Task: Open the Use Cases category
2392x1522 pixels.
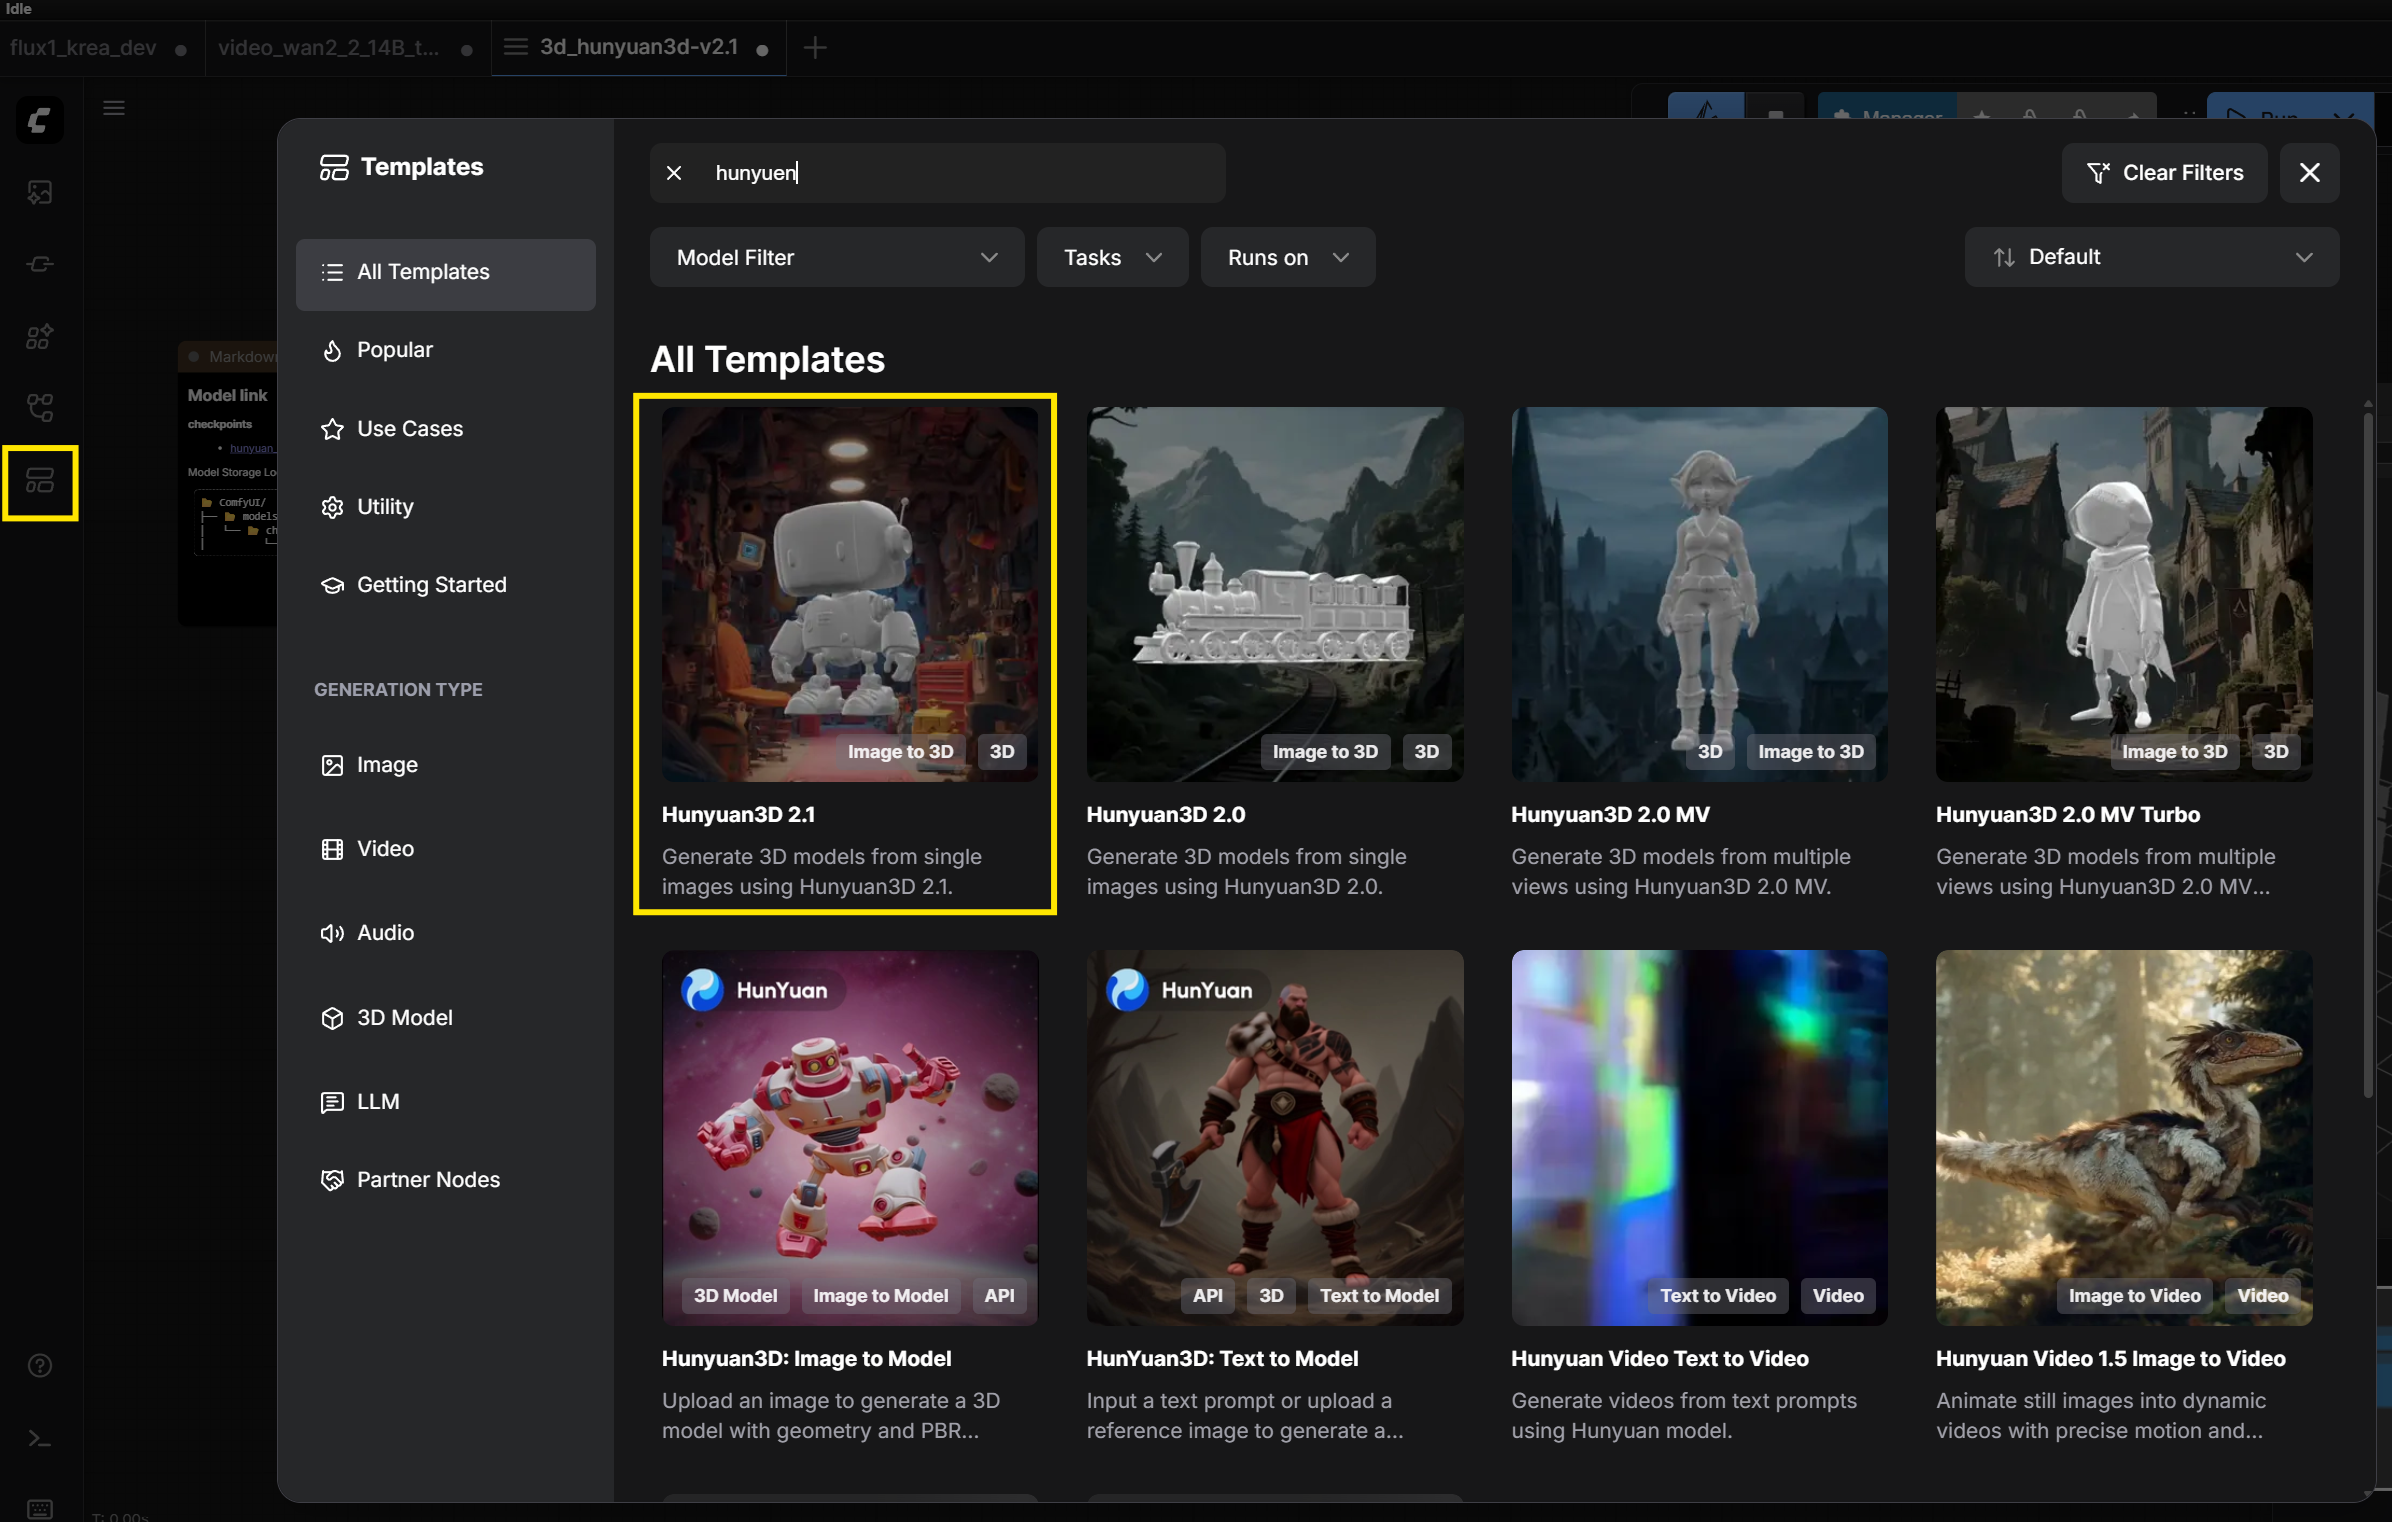Action: coord(446,429)
